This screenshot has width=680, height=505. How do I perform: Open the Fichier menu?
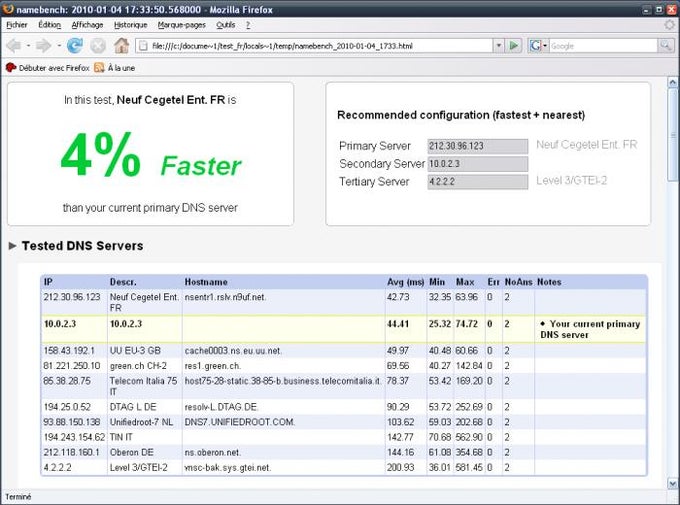17,25
